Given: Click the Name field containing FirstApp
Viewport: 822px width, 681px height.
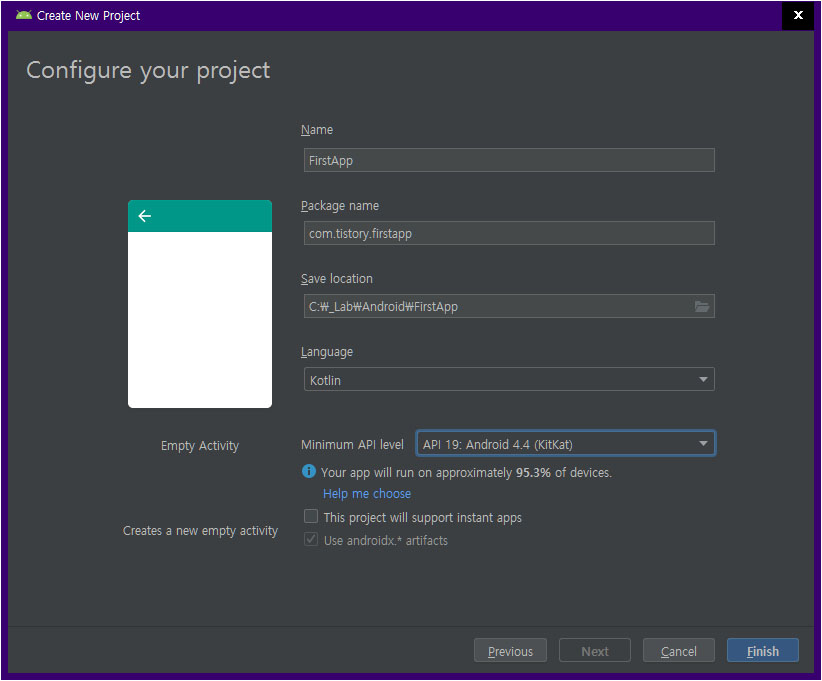Looking at the screenshot, I should pyautogui.click(x=509, y=160).
